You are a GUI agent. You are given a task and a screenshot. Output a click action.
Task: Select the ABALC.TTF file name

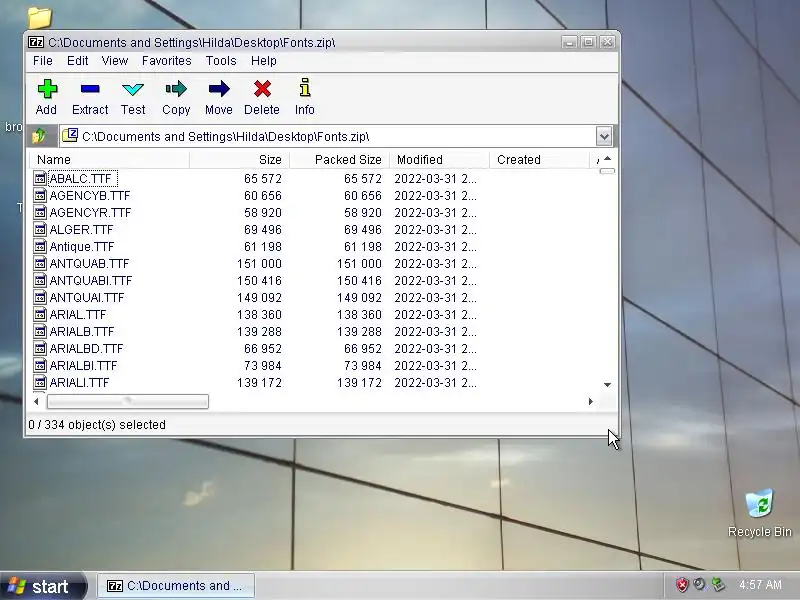point(80,179)
